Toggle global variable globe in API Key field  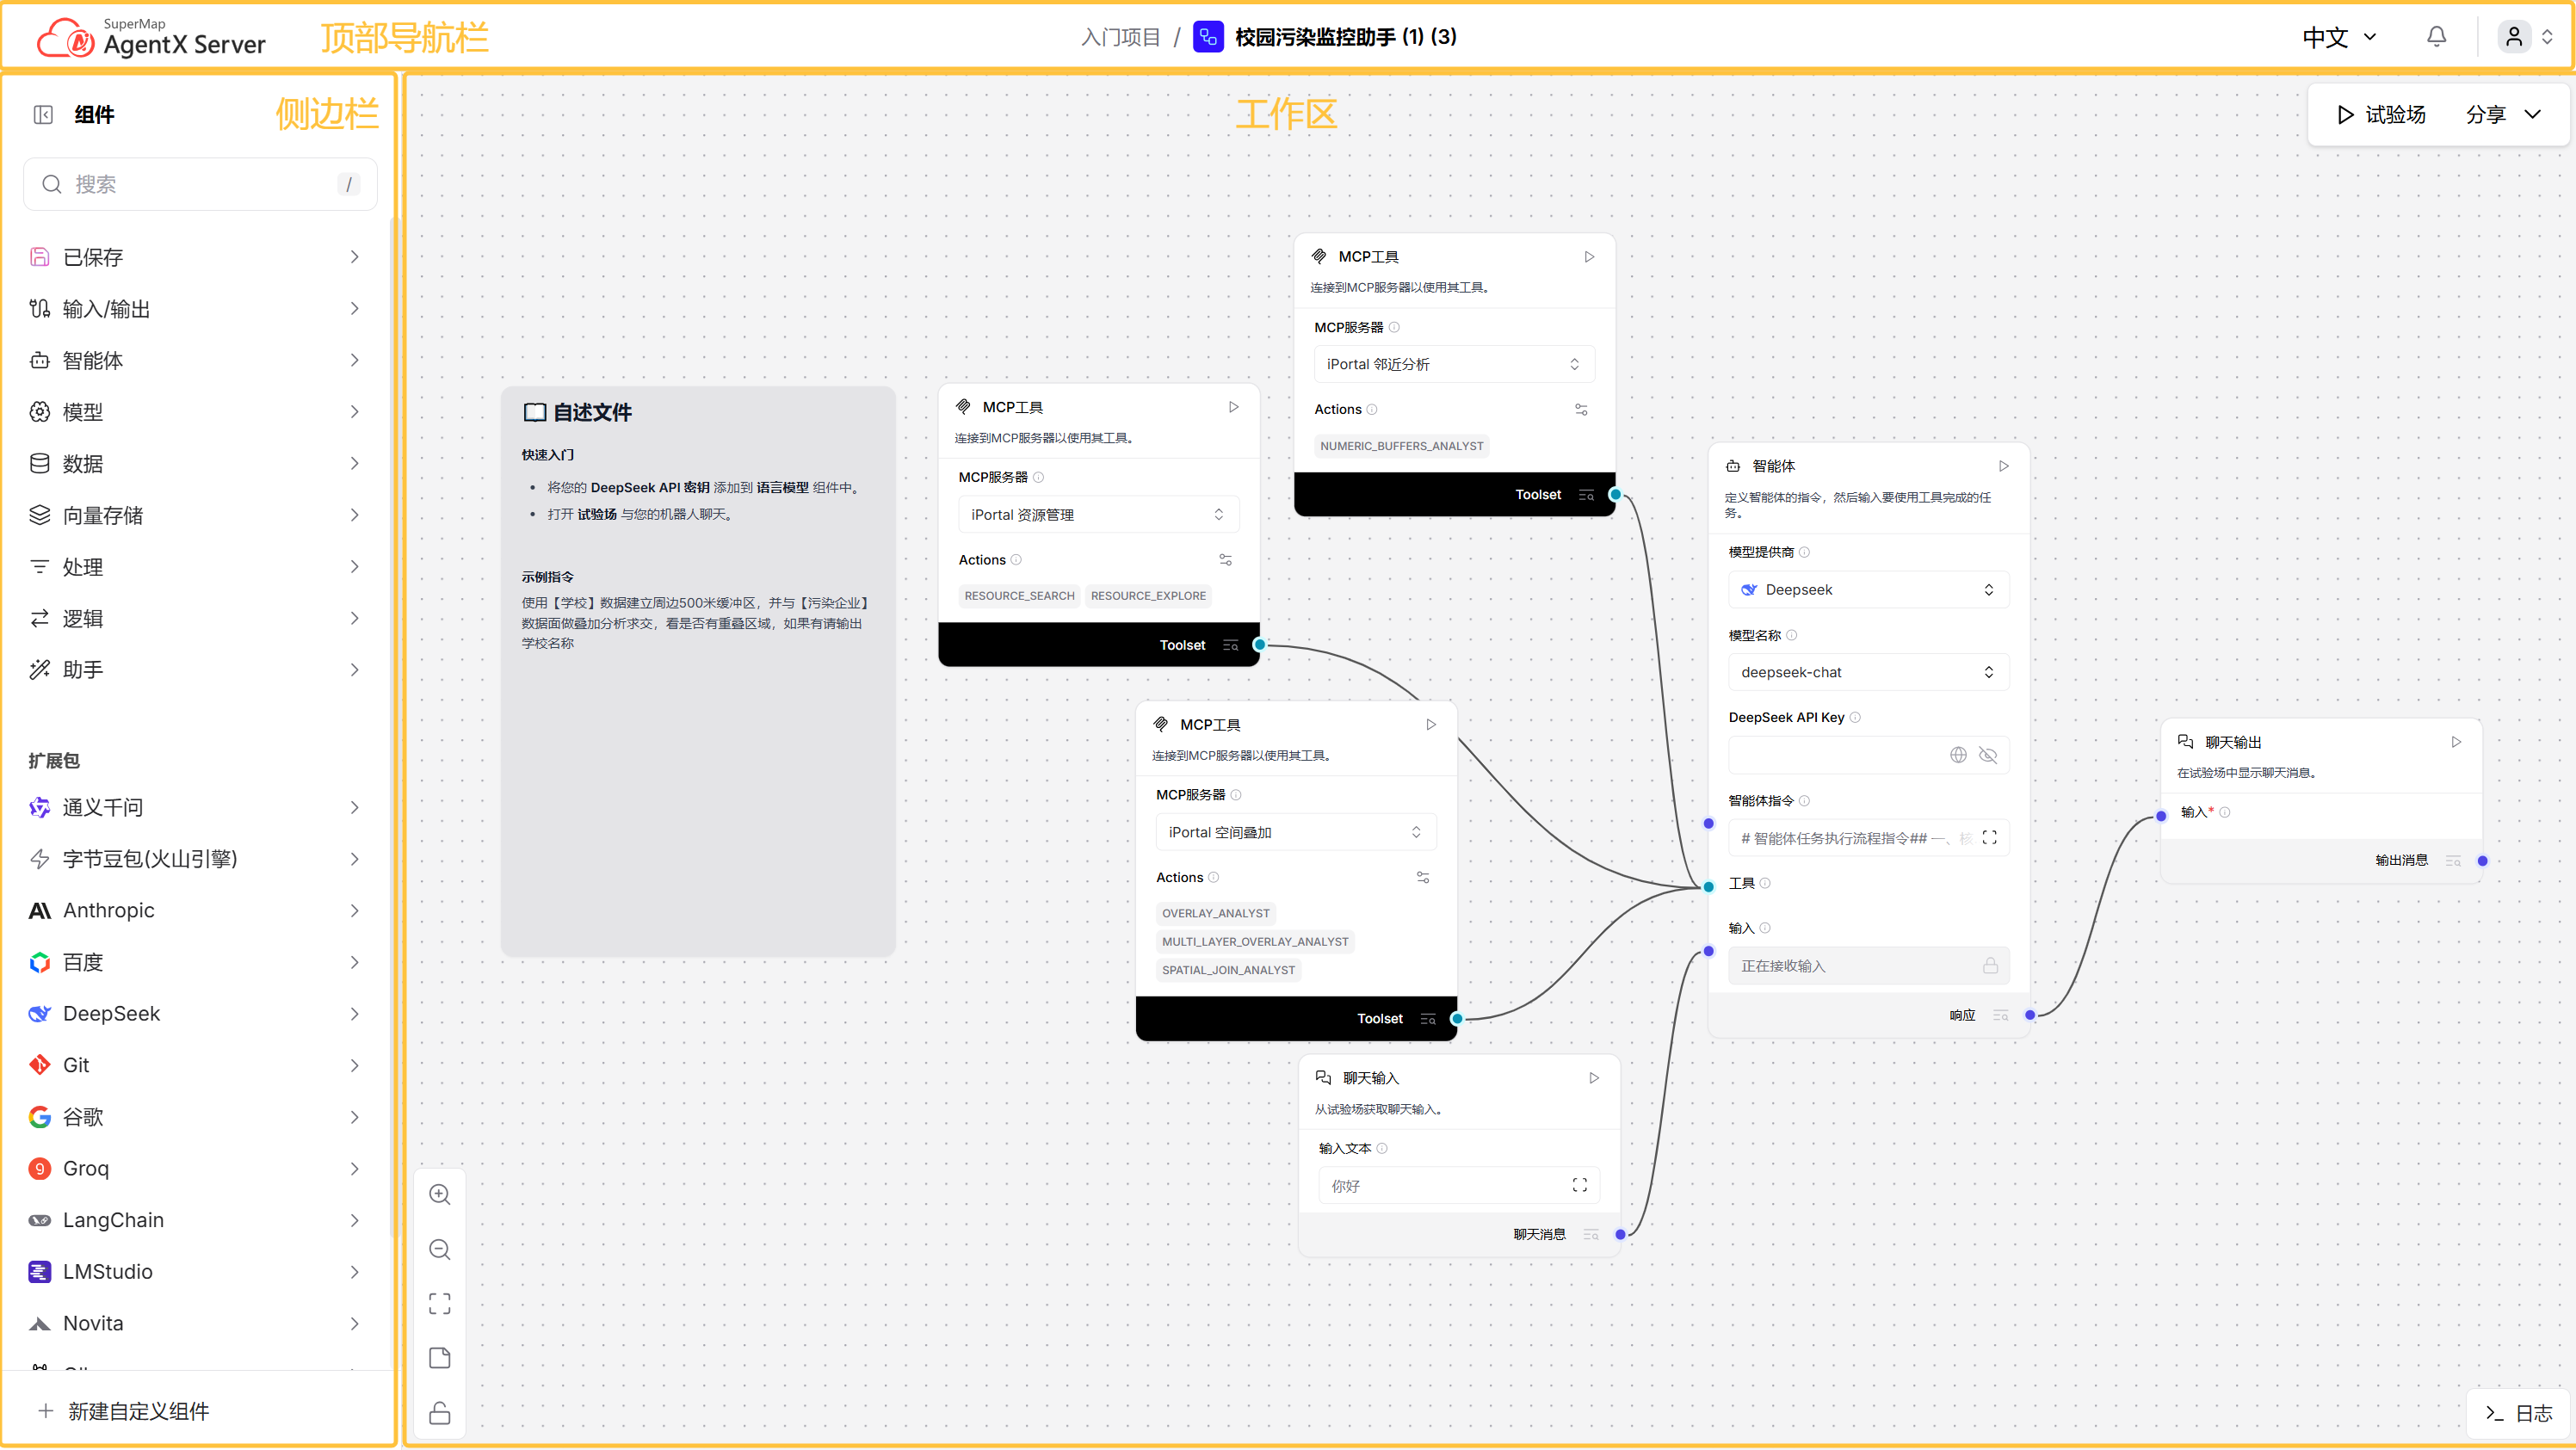click(x=1959, y=755)
